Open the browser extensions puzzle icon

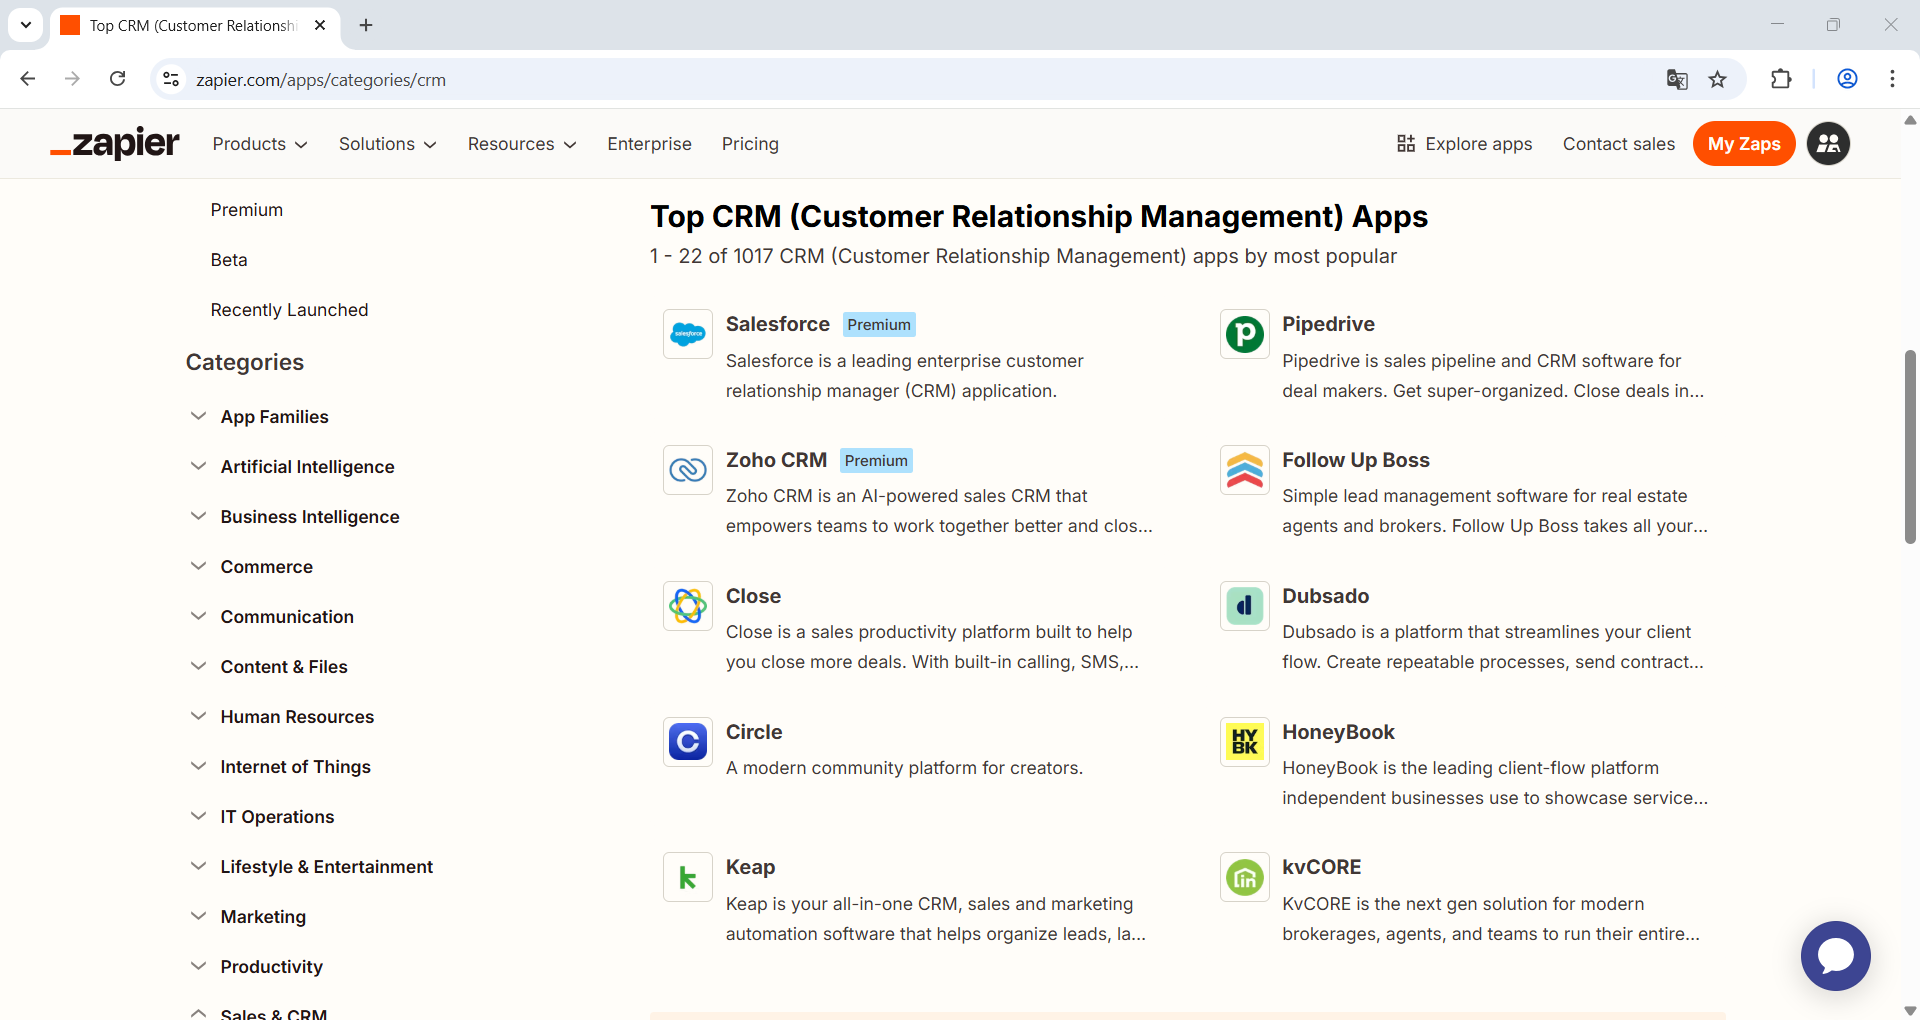tap(1781, 80)
